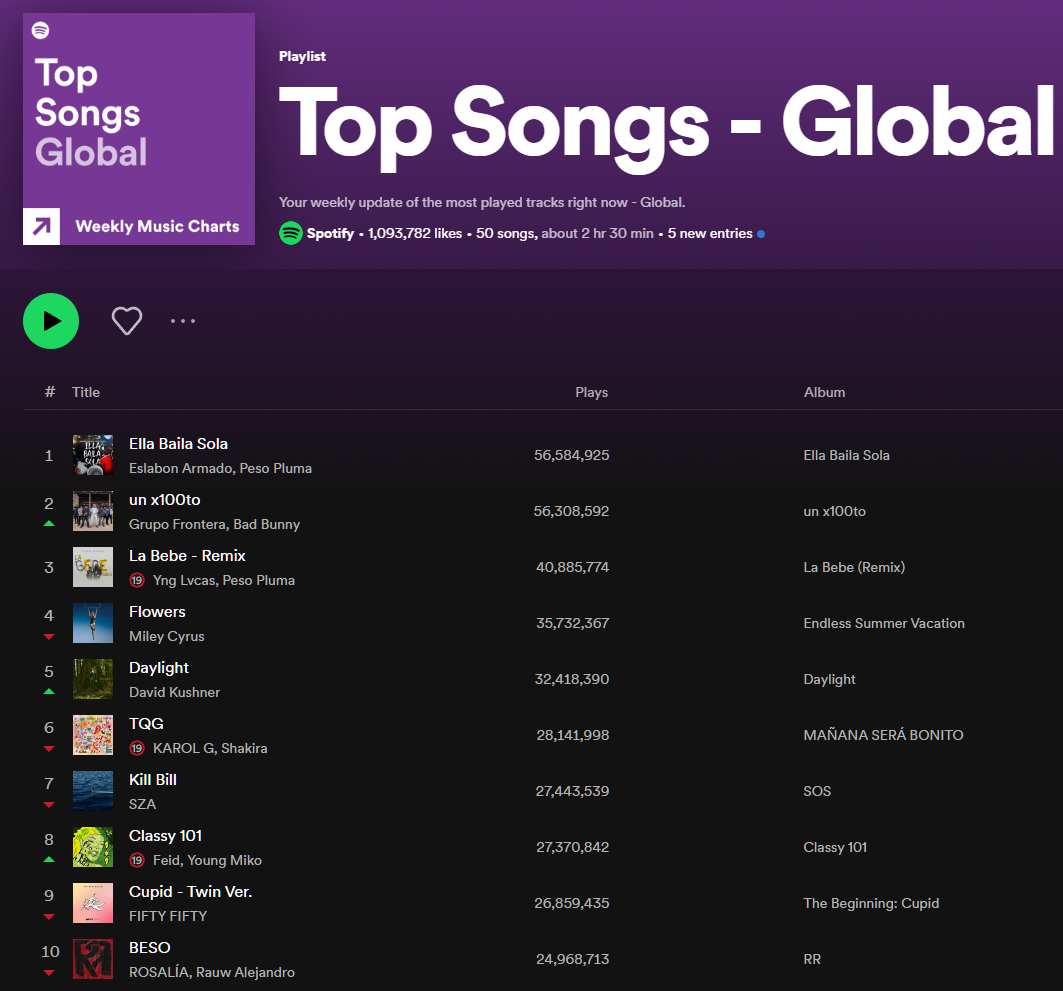1063x991 pixels.
Task: Click explicit 19 badge on La Bebe Remix
Action: [137, 580]
